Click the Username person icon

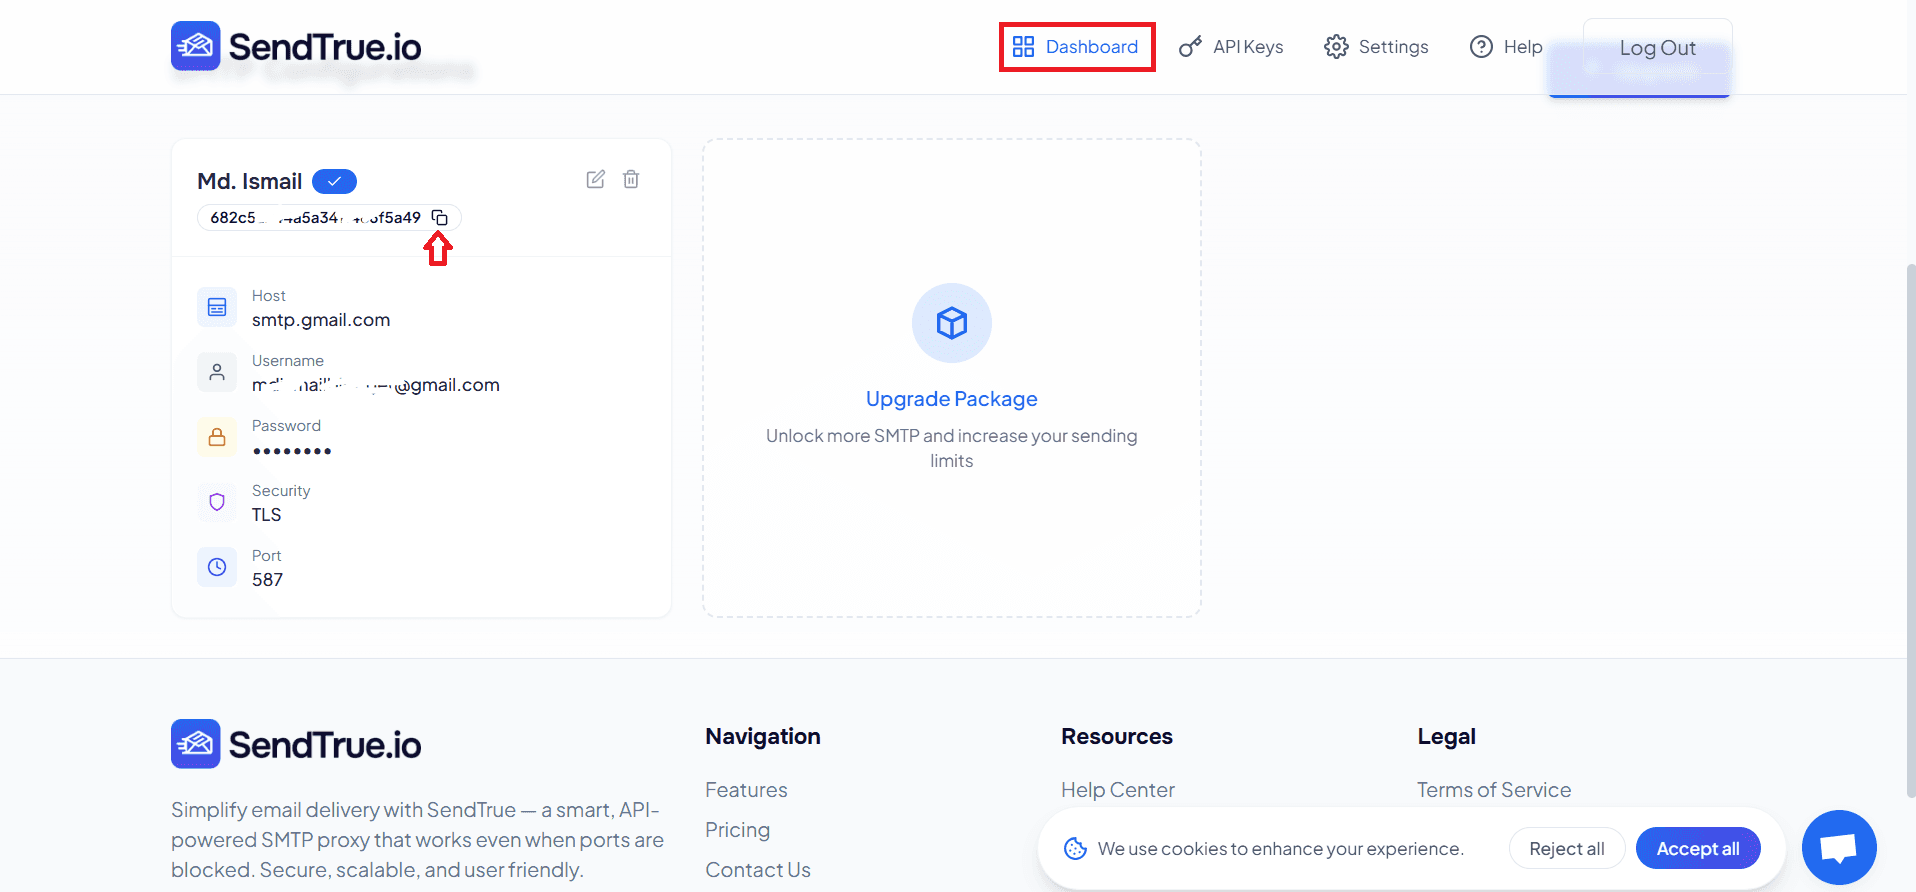pos(217,372)
